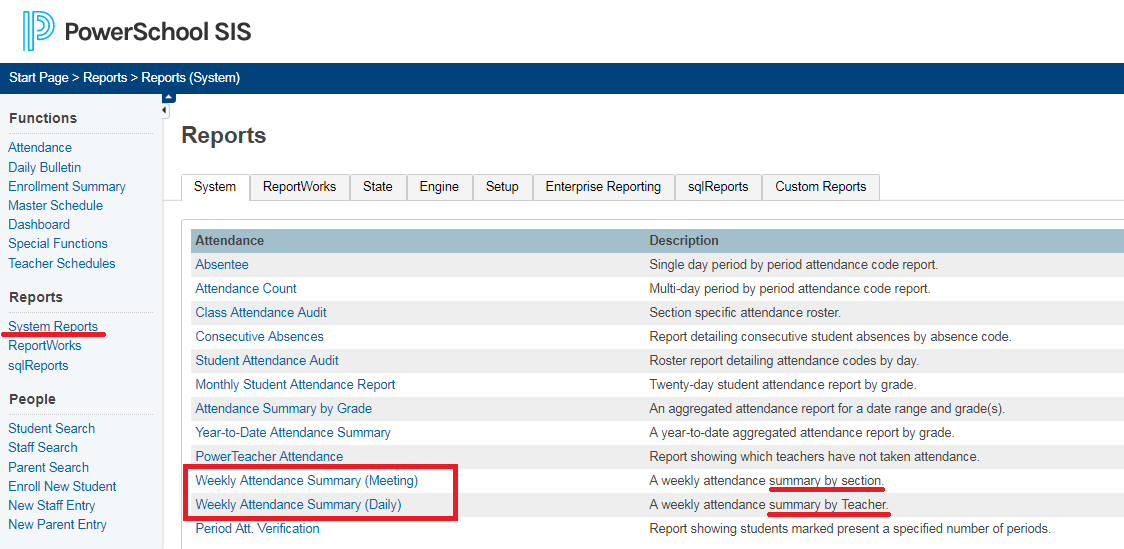Switch to the Setup tab

503,187
